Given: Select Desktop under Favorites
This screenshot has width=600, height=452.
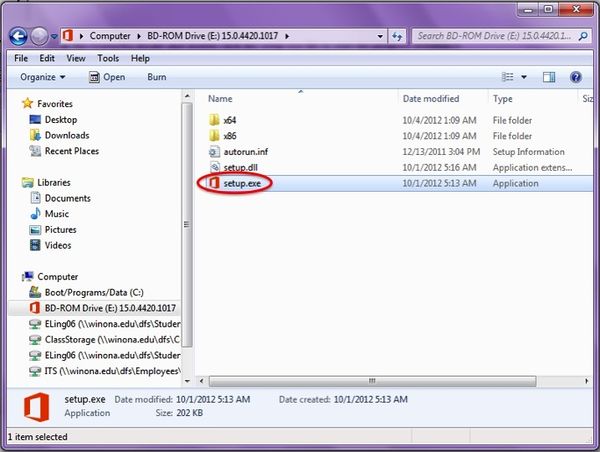Looking at the screenshot, I should (61, 119).
